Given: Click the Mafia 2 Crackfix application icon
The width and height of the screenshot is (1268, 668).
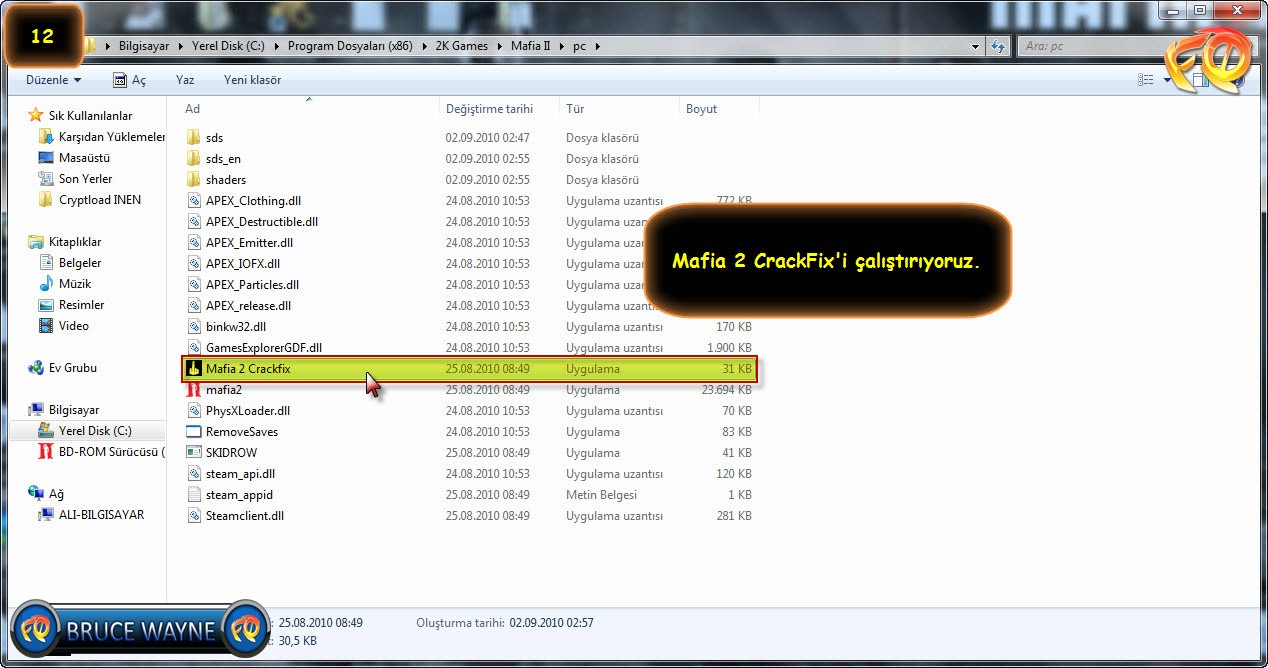Looking at the screenshot, I should [194, 369].
